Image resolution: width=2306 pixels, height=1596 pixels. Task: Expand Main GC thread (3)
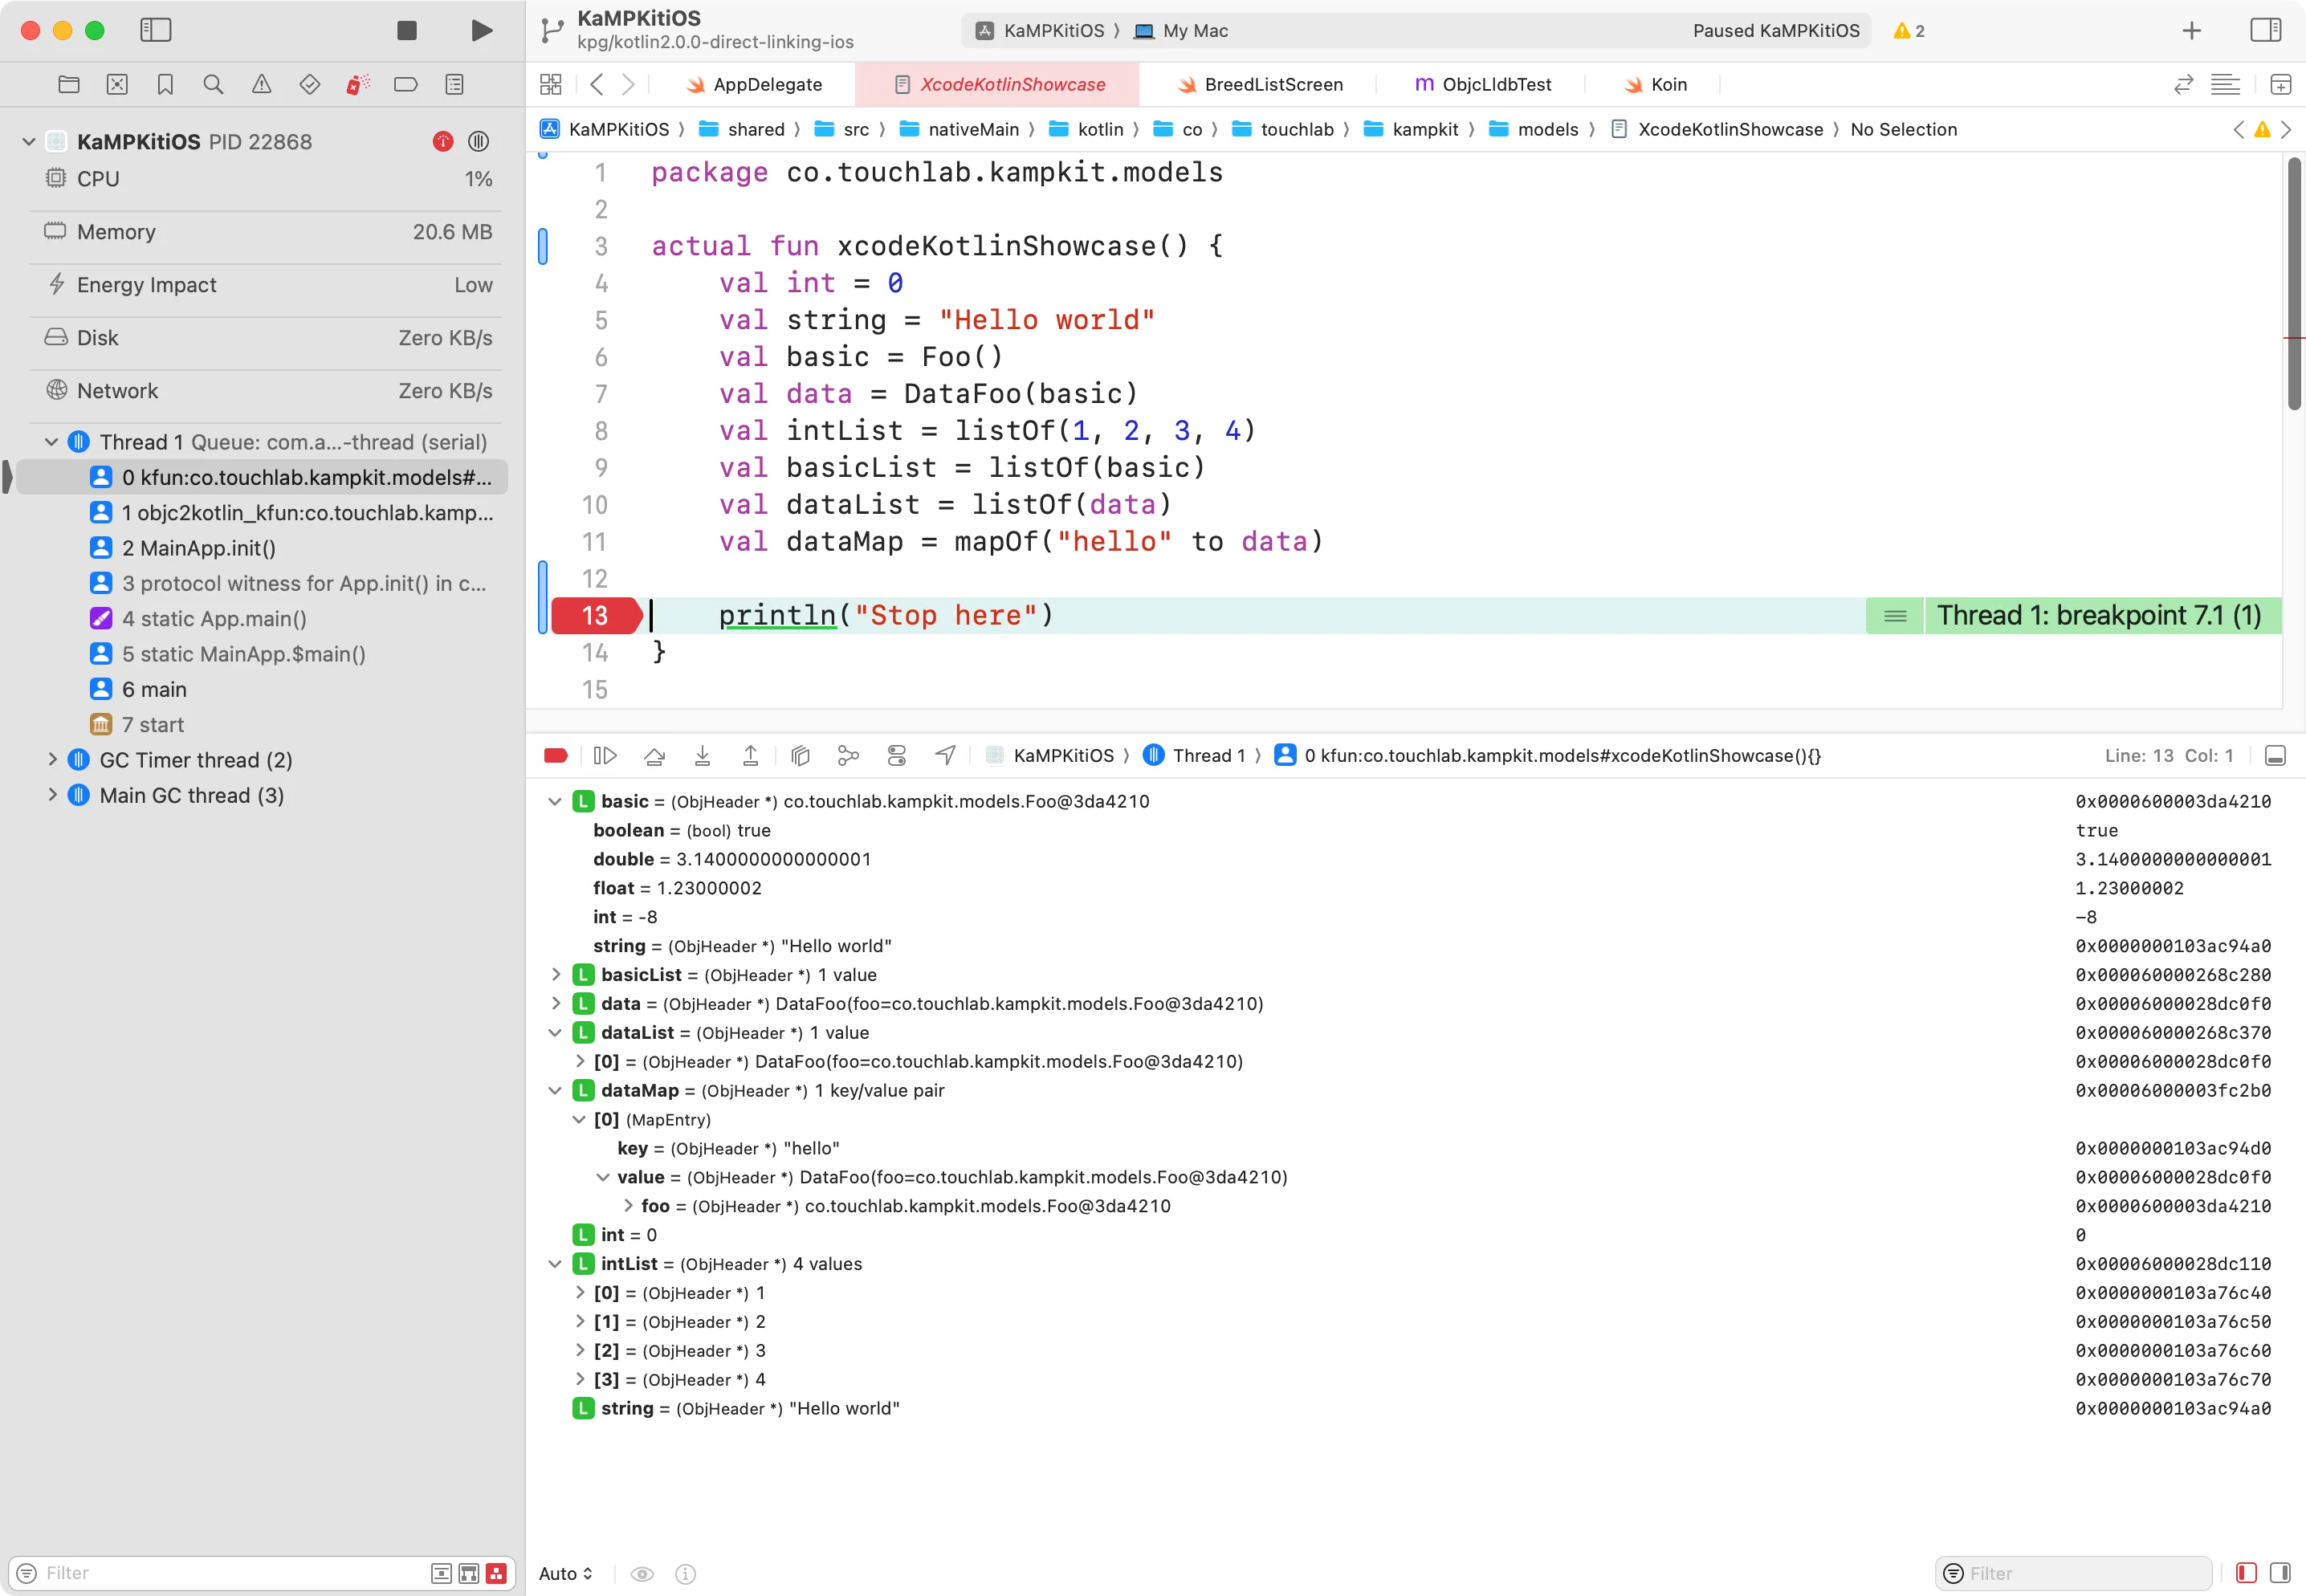pyautogui.click(x=52, y=794)
